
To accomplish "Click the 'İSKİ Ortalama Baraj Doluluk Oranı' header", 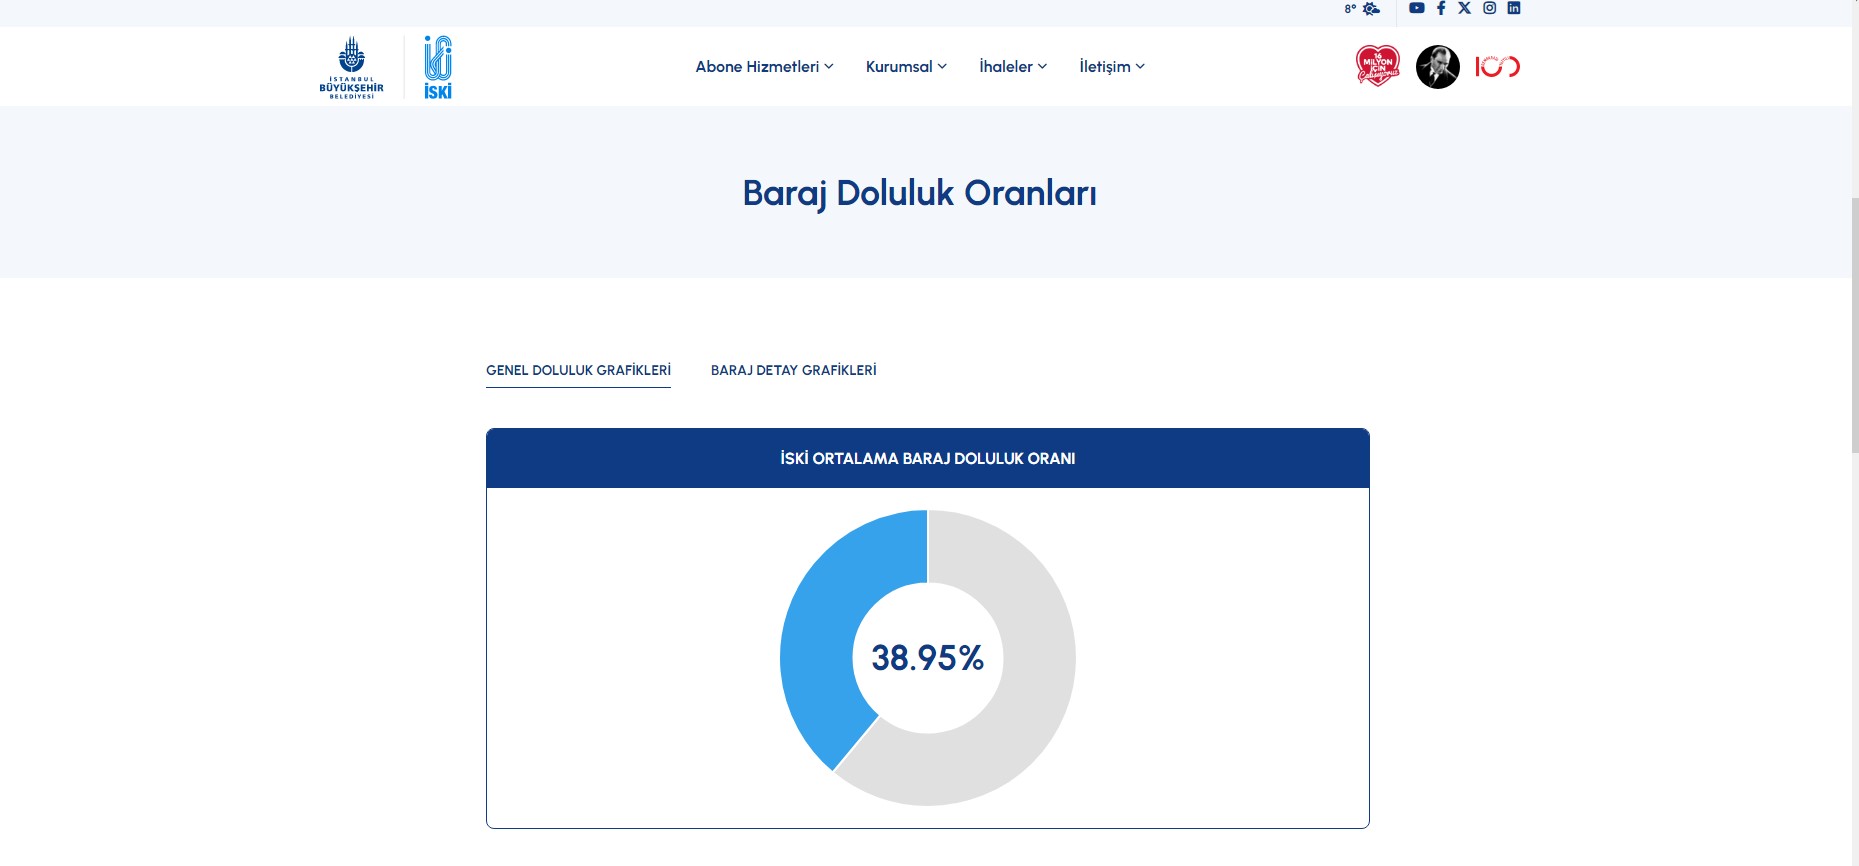I will tap(927, 458).
